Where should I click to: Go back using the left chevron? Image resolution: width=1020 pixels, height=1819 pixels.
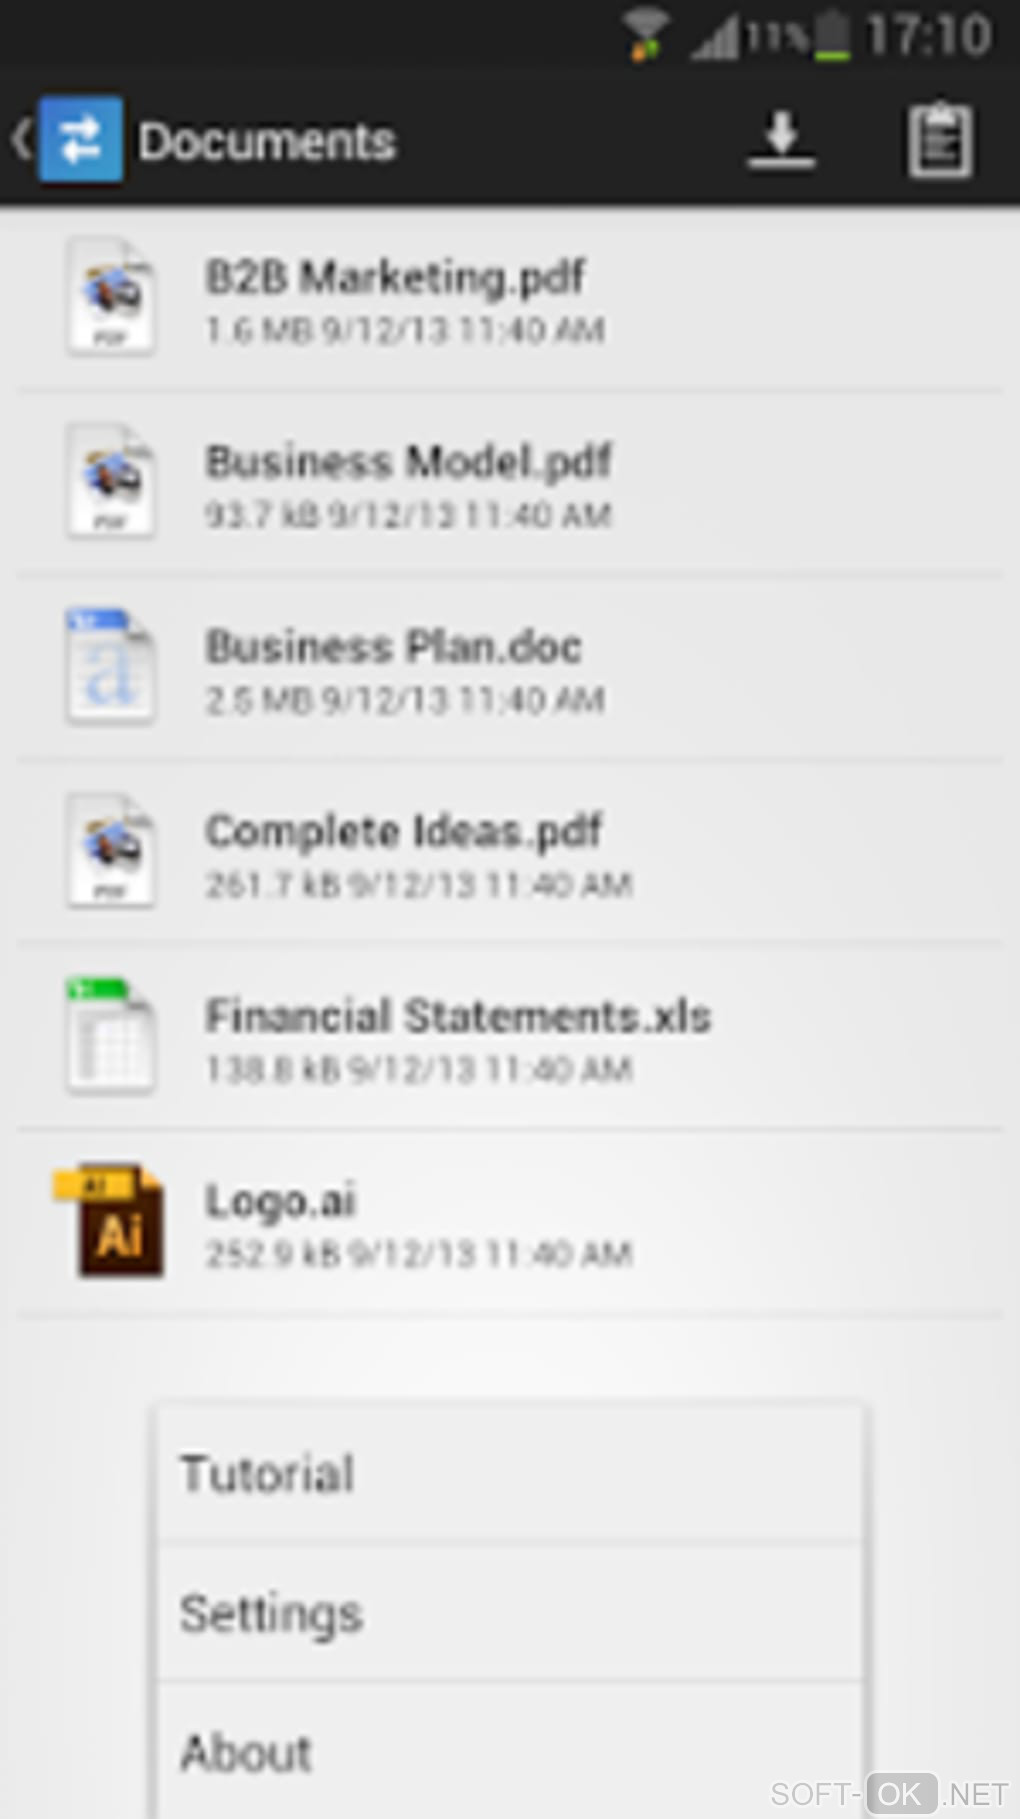pos(21,139)
